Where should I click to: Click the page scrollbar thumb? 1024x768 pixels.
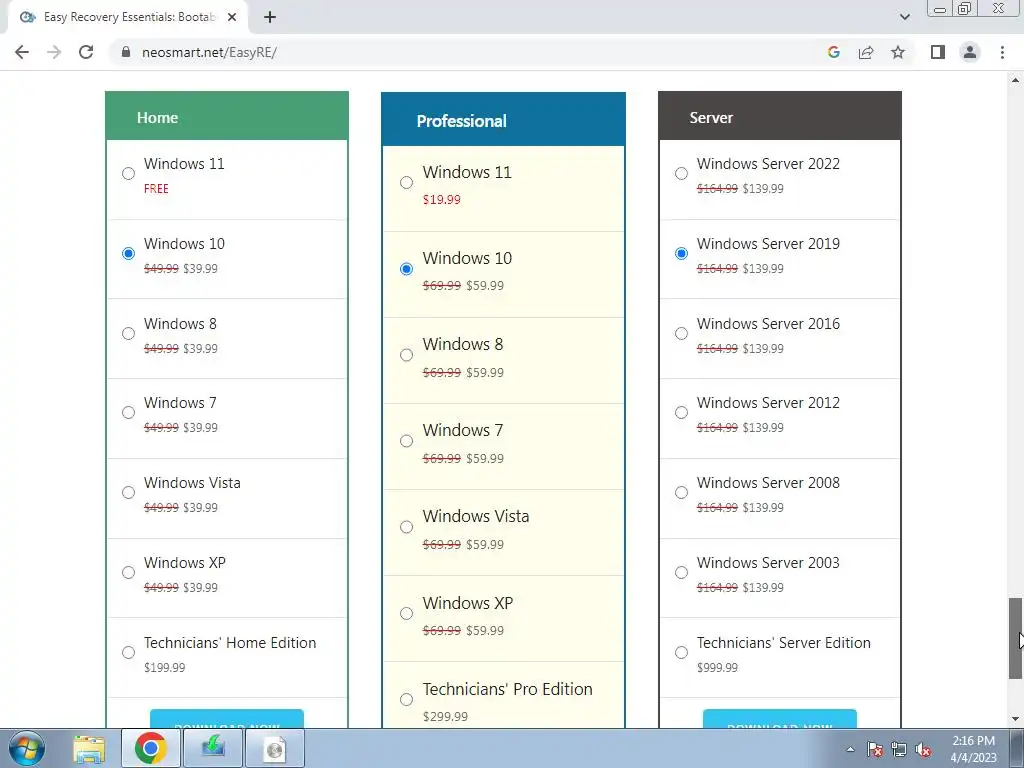pos(1016,639)
